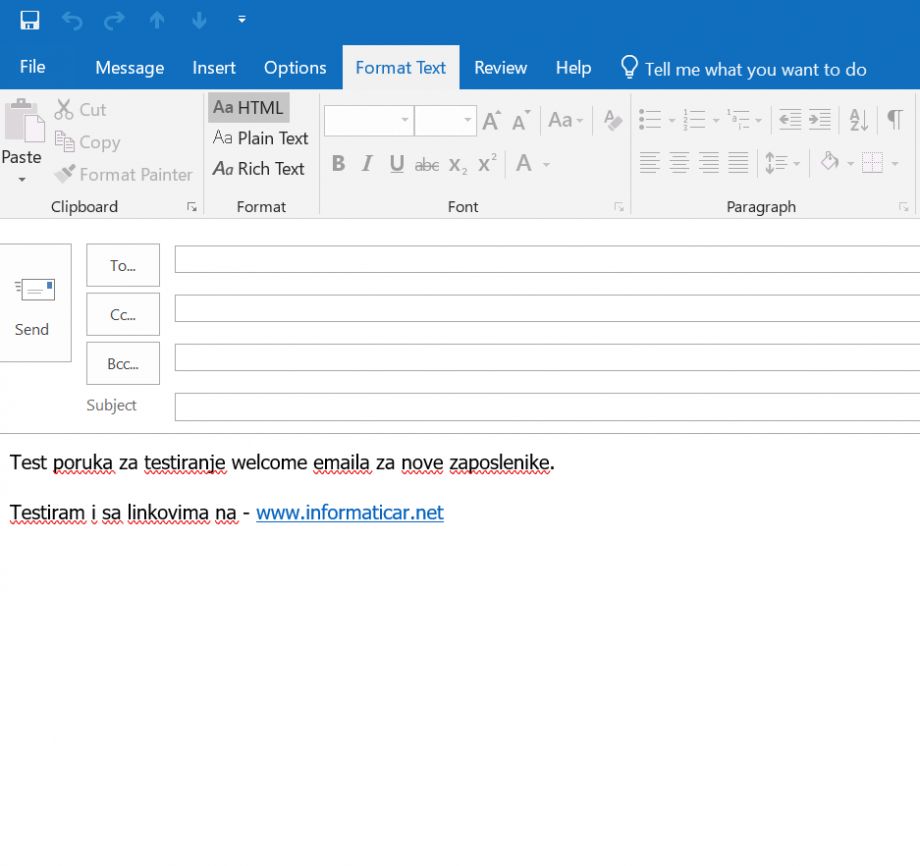Activate Format Painter
Screen dimensions: 920x866
pos(122,174)
